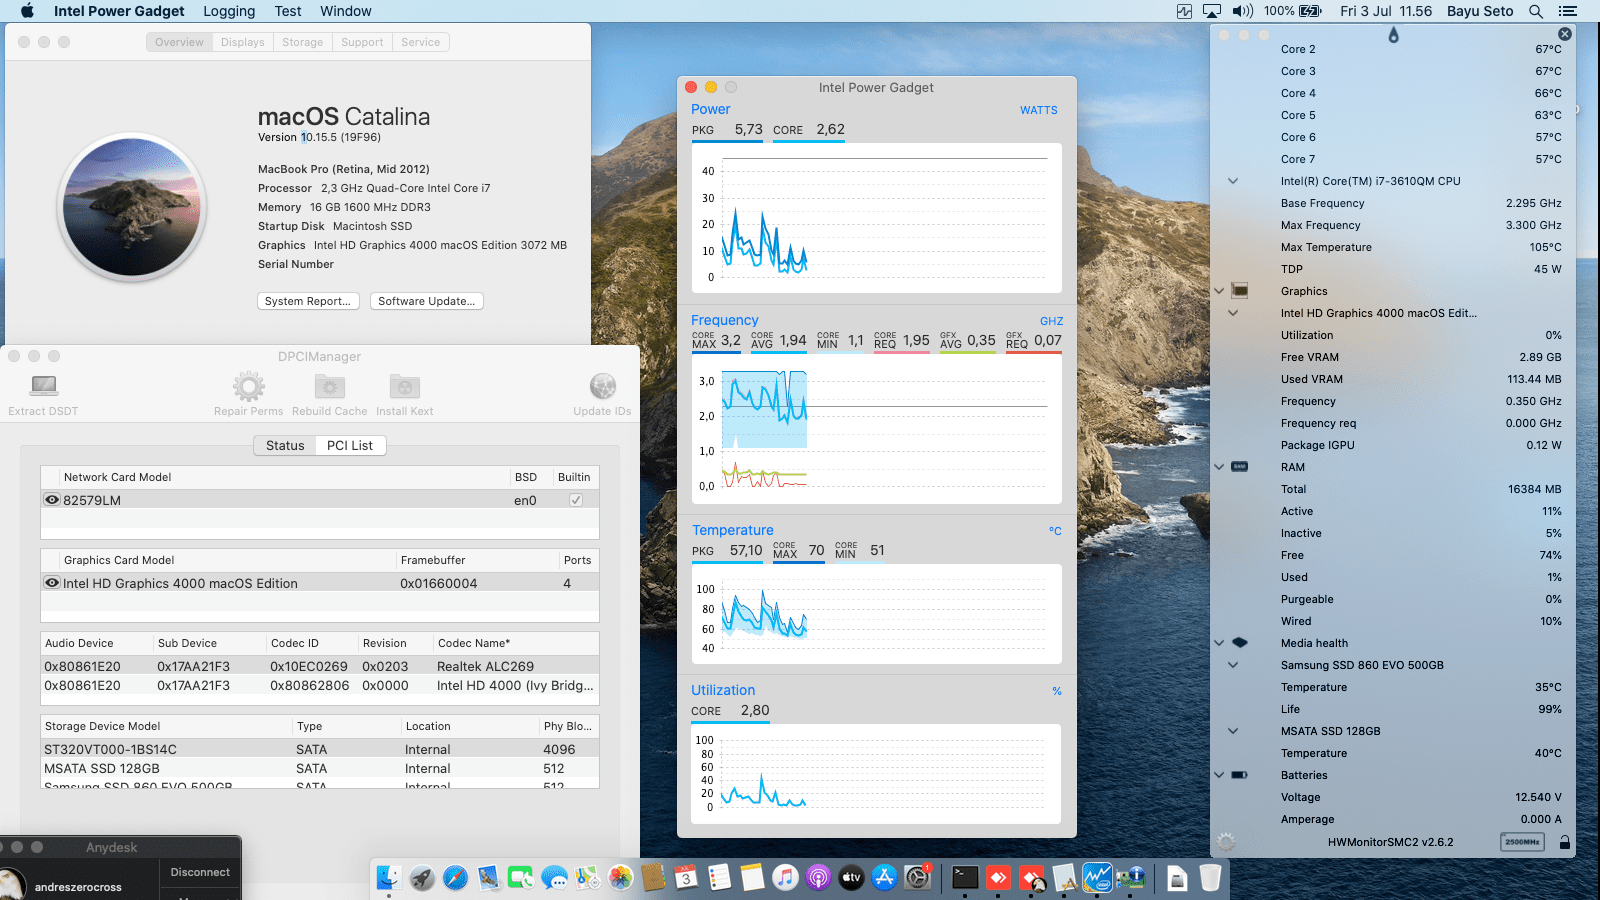Image resolution: width=1600 pixels, height=900 pixels.
Task: Collapse the Samsung SSD 860 EVO 500GB section
Action: pos(1232,664)
